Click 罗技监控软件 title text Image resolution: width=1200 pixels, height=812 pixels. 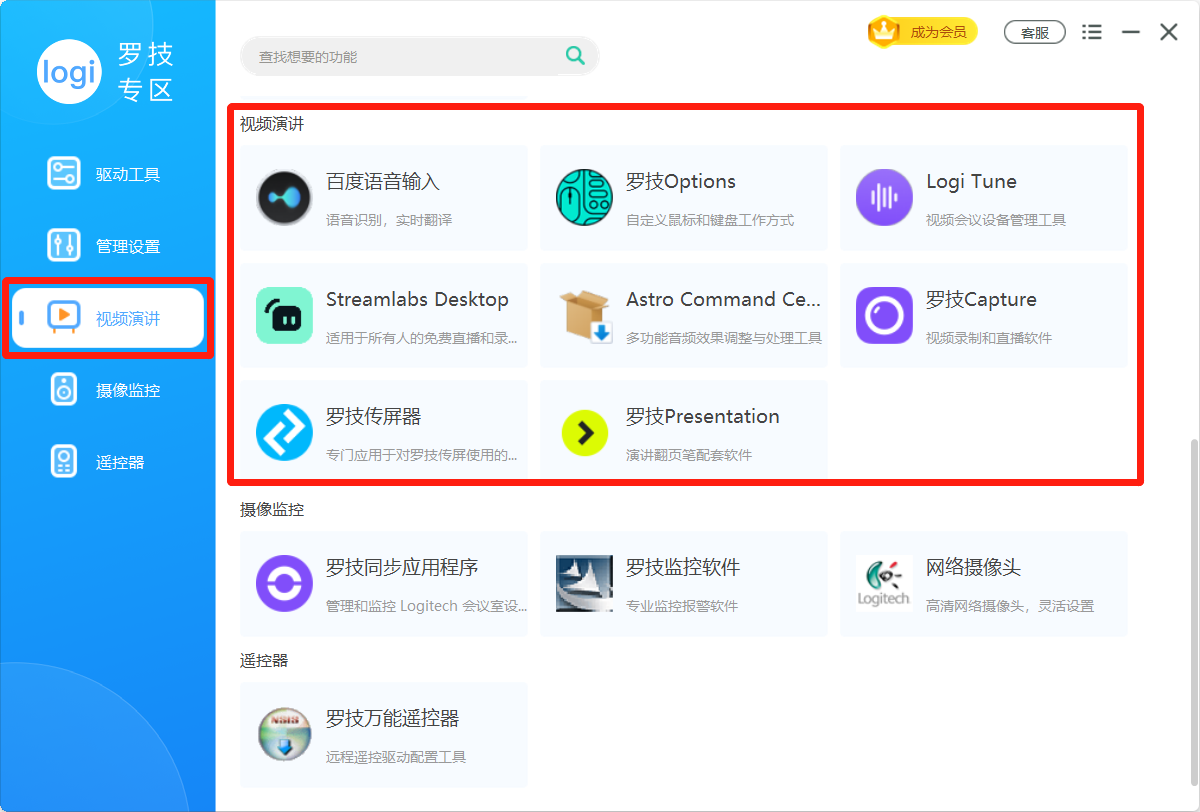683,568
